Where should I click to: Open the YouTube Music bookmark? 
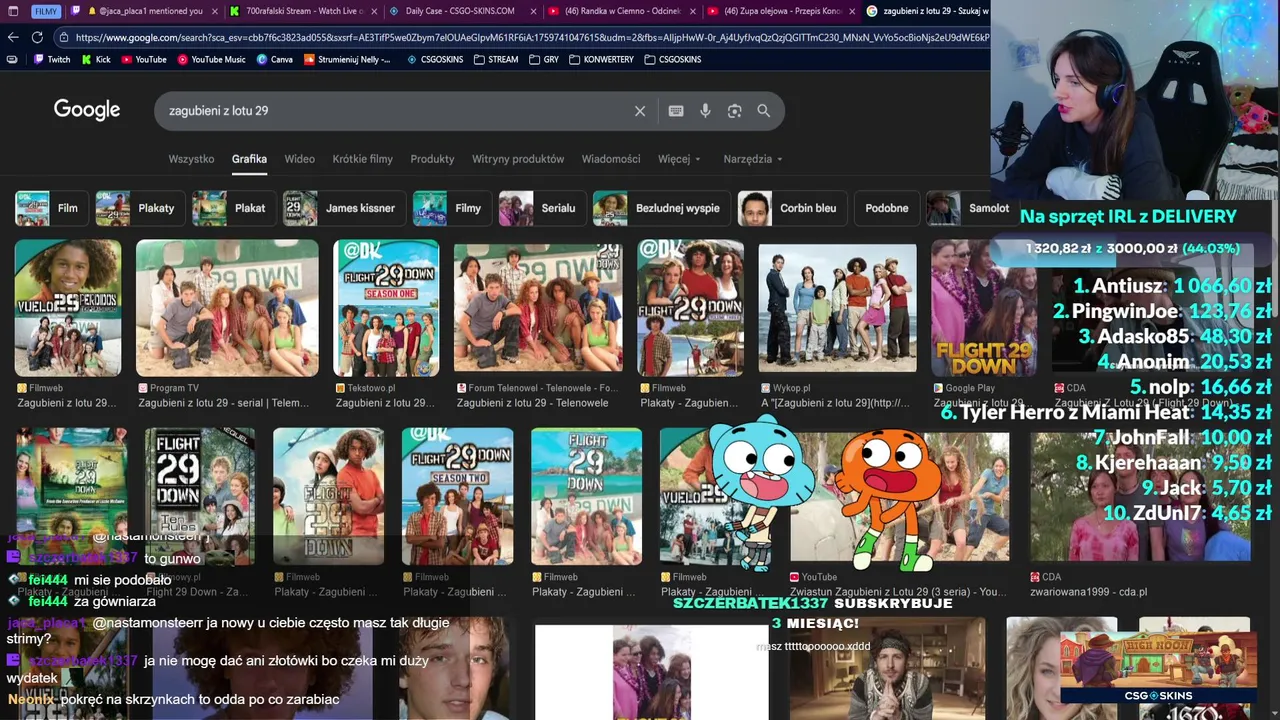coord(211,59)
